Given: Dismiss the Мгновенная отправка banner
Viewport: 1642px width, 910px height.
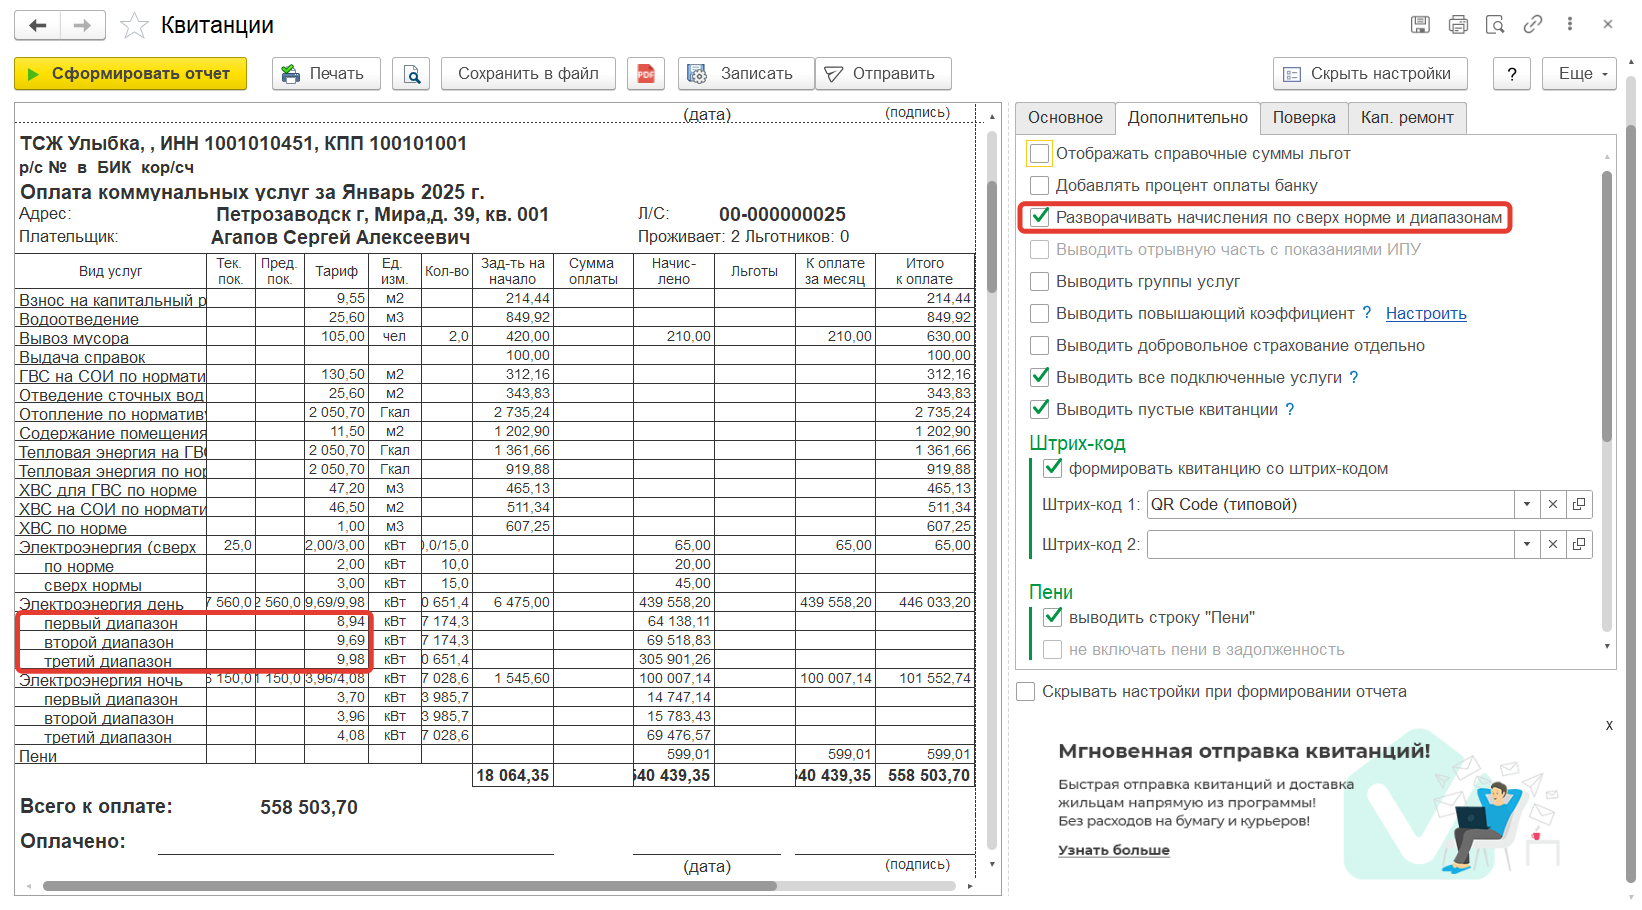Looking at the screenshot, I should (1609, 726).
